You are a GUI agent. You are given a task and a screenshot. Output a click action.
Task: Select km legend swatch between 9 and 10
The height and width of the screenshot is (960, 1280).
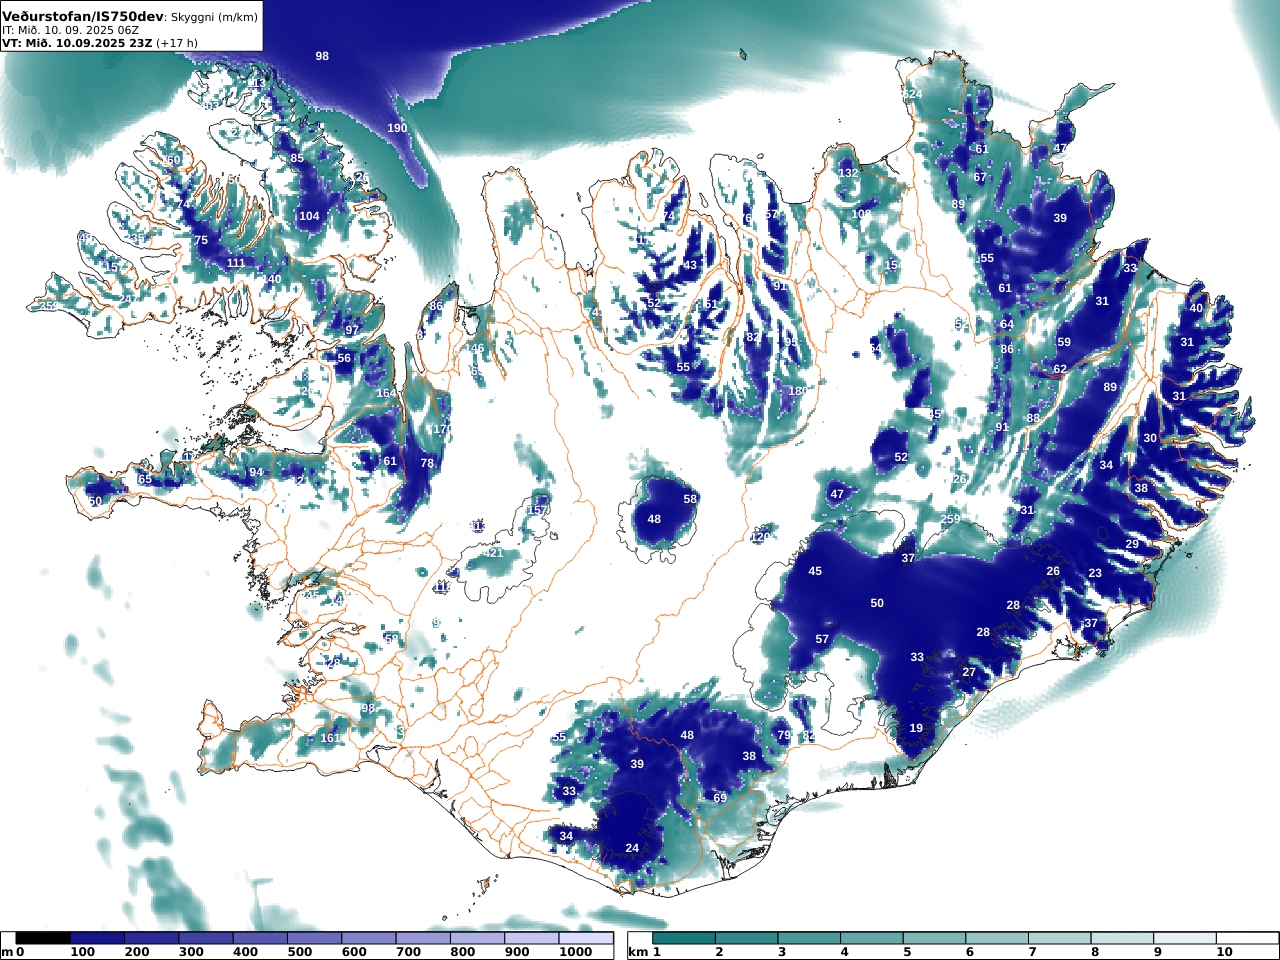tap(1185, 938)
